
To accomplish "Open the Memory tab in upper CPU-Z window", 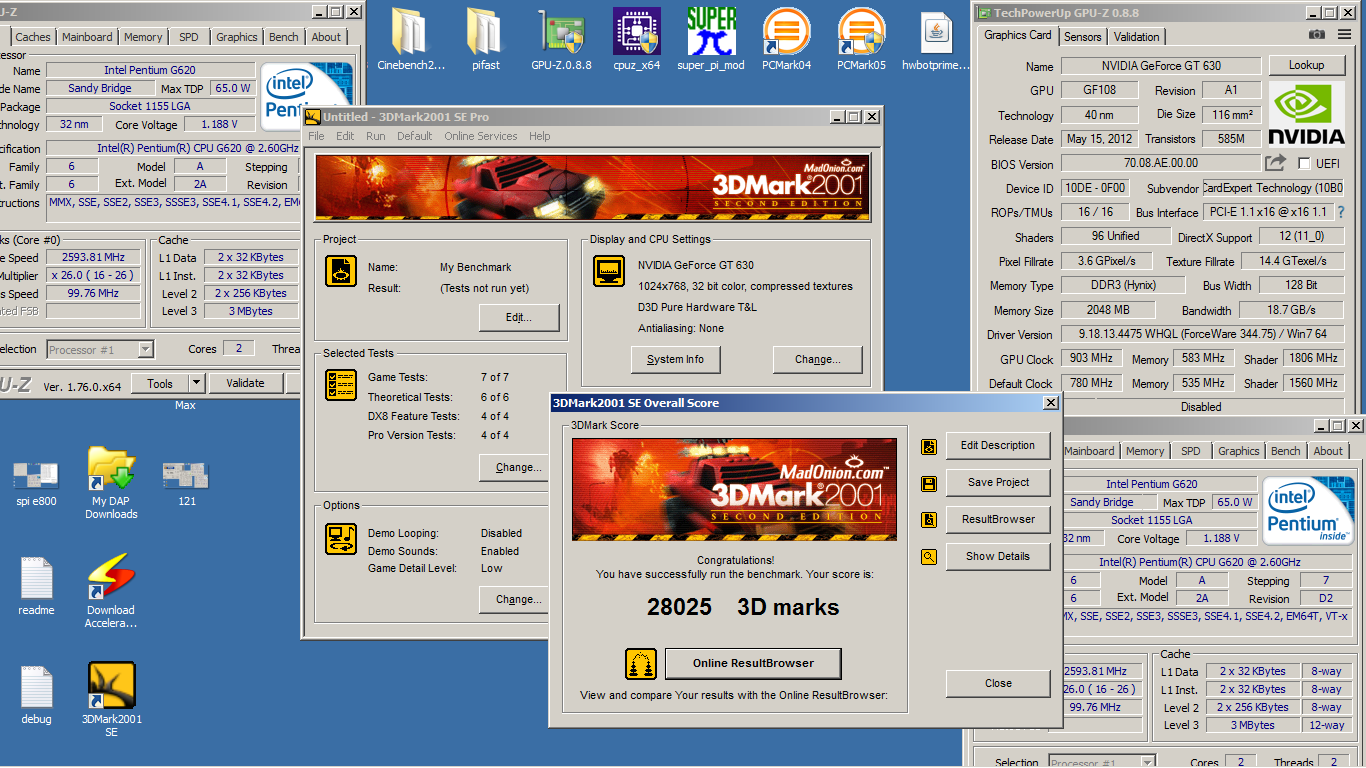I will [143, 37].
